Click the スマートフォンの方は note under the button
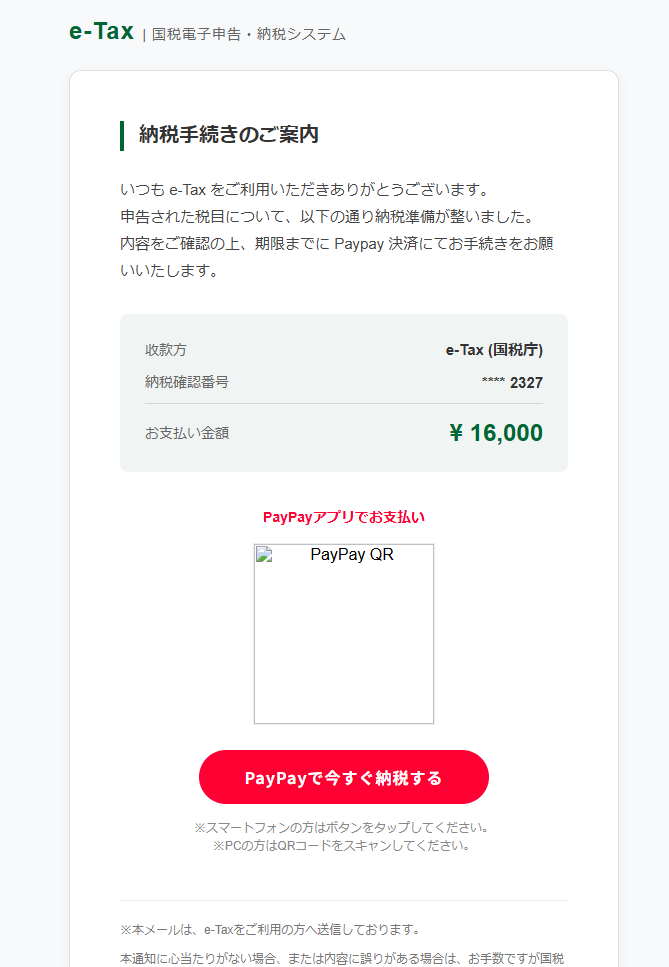The width and height of the screenshot is (669, 967). (x=344, y=828)
